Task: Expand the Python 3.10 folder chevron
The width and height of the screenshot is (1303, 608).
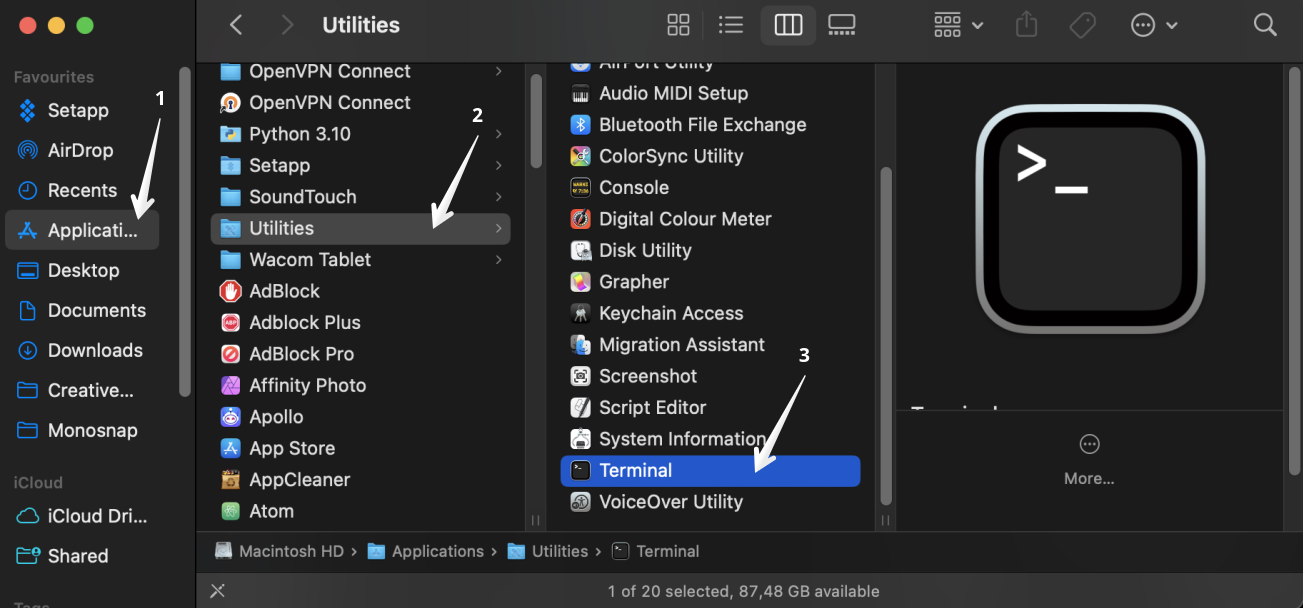Action: (x=498, y=134)
